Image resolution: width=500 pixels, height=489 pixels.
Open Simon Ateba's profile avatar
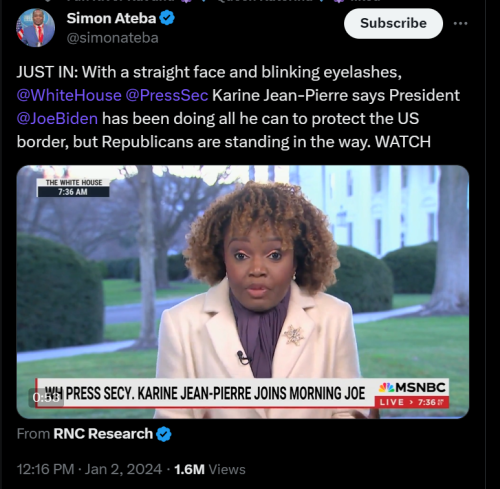[35, 28]
